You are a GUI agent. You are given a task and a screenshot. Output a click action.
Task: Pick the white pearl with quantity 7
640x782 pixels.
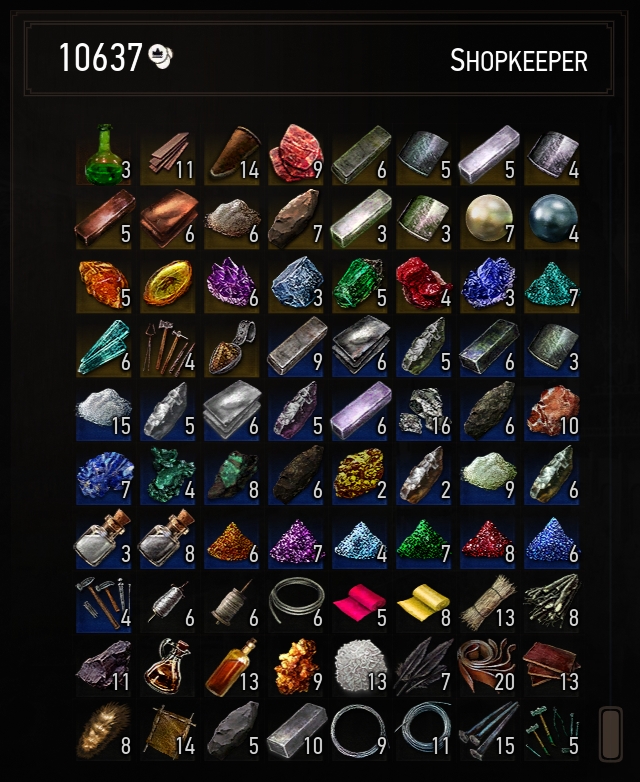click(487, 218)
